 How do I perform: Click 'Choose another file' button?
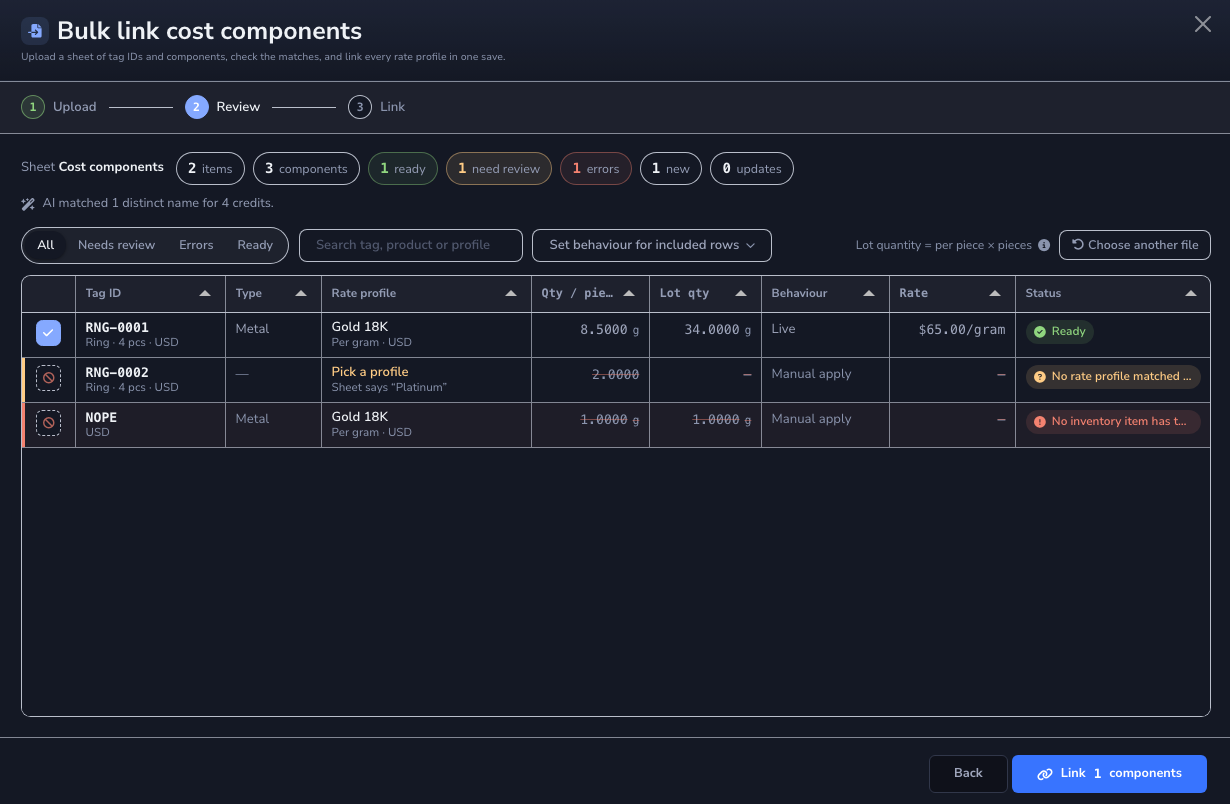coord(1135,245)
